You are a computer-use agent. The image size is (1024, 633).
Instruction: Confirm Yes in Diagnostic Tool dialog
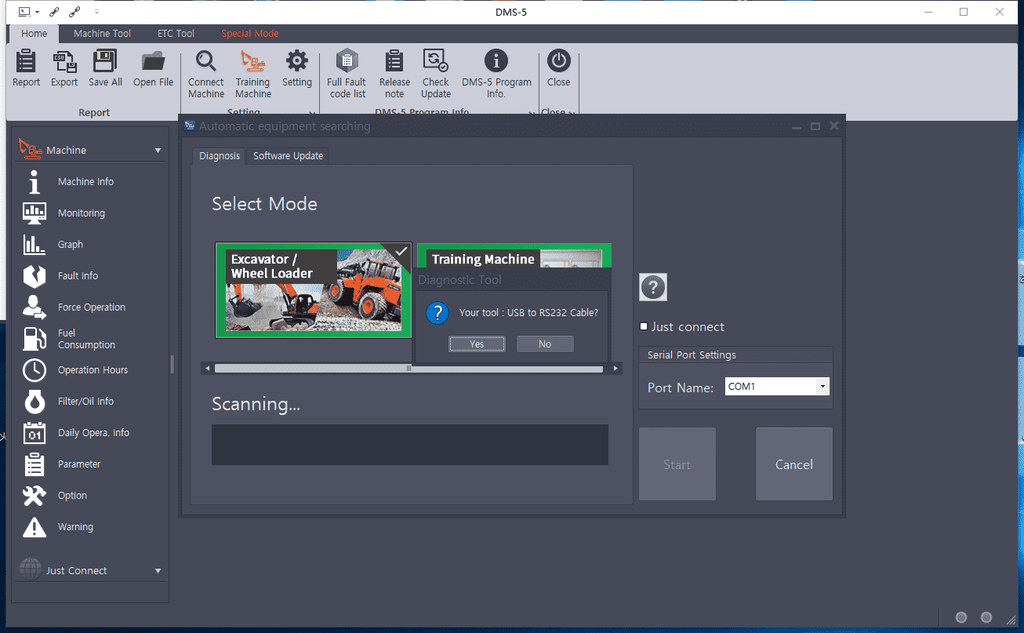coord(477,344)
